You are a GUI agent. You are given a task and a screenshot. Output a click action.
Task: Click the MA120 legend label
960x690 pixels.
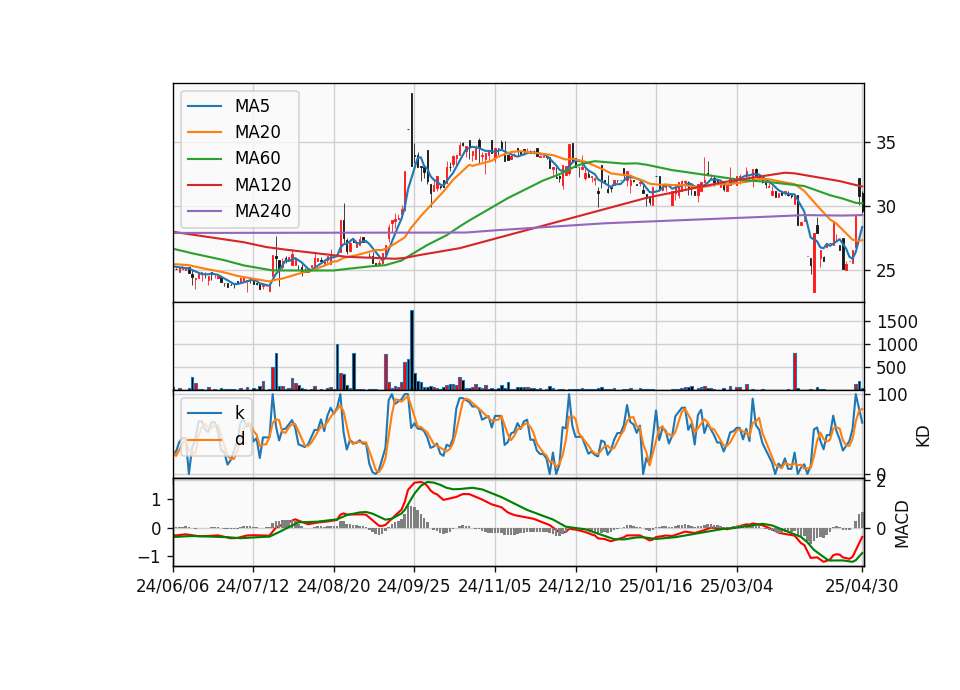click(263, 185)
